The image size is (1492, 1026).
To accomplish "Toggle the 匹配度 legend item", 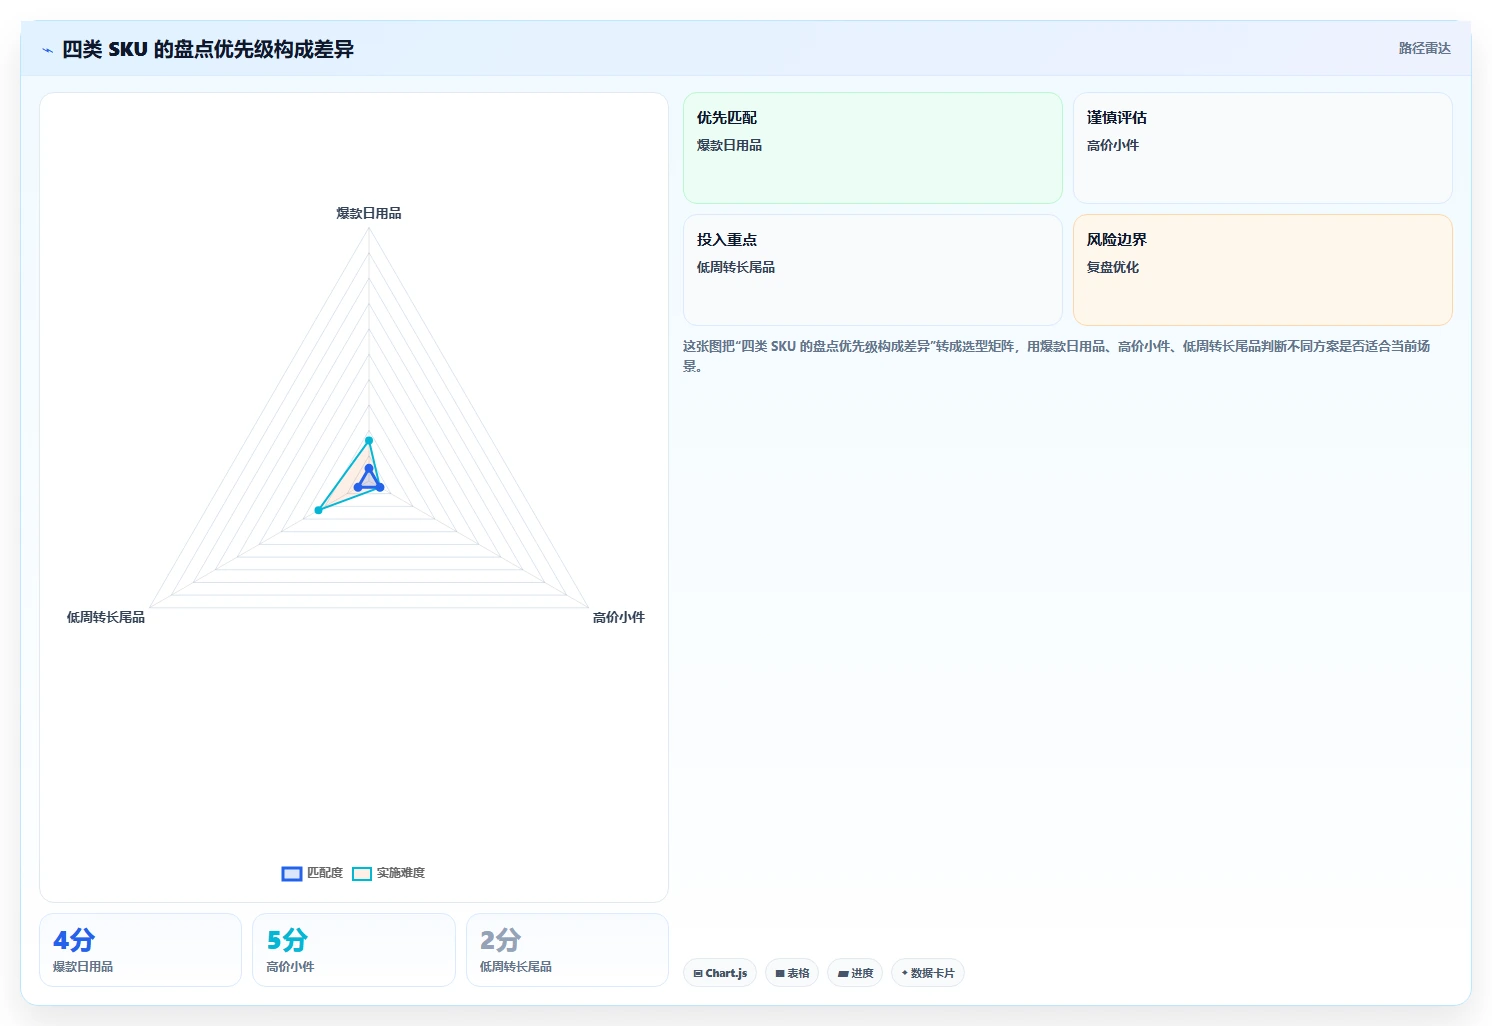I will [312, 873].
